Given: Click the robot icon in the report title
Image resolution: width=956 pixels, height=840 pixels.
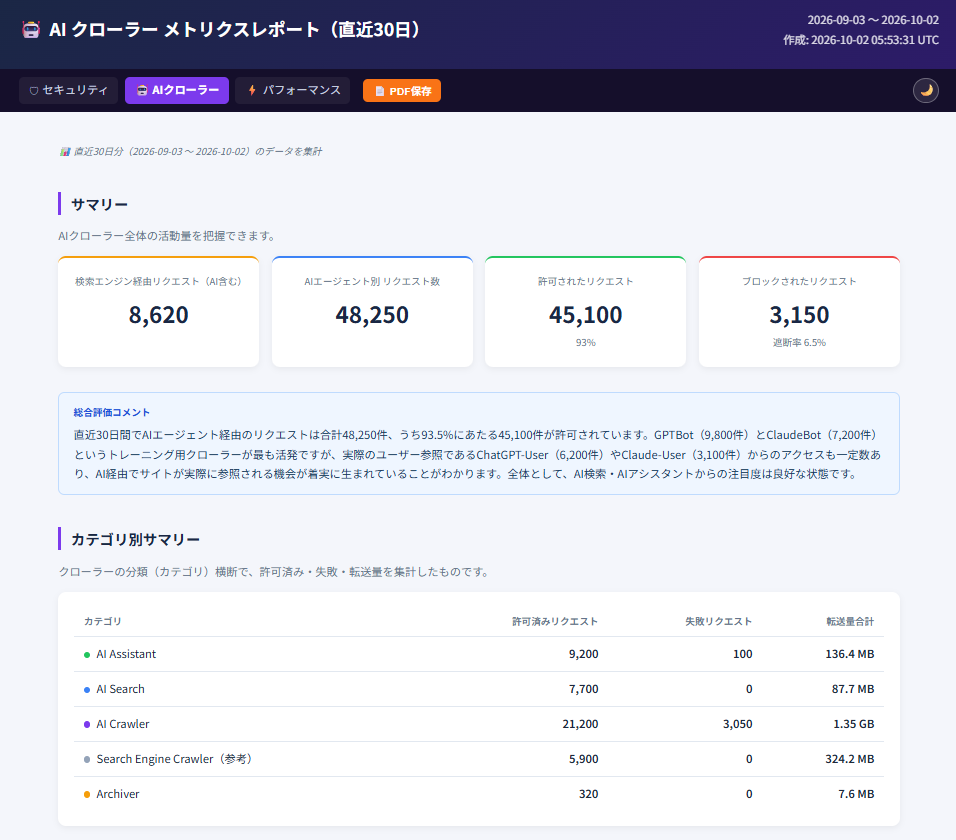Looking at the screenshot, I should [x=30, y=29].
